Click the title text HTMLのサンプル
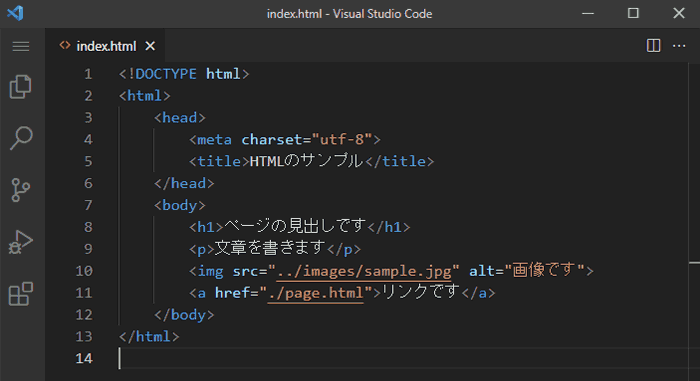700x381 pixels. point(306,161)
